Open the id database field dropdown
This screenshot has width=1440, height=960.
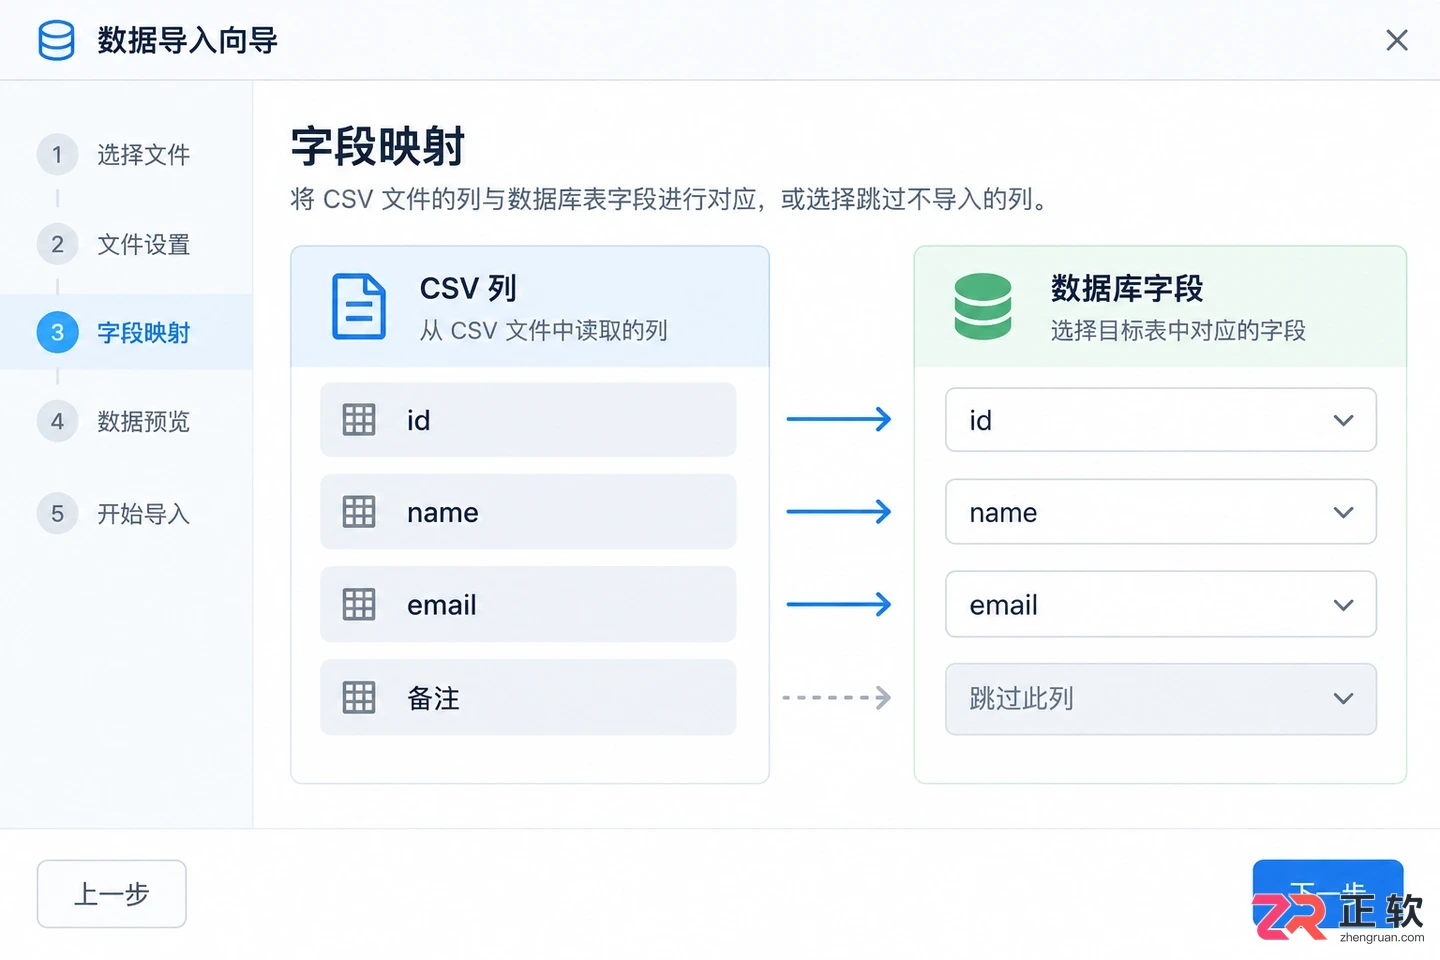point(1160,420)
